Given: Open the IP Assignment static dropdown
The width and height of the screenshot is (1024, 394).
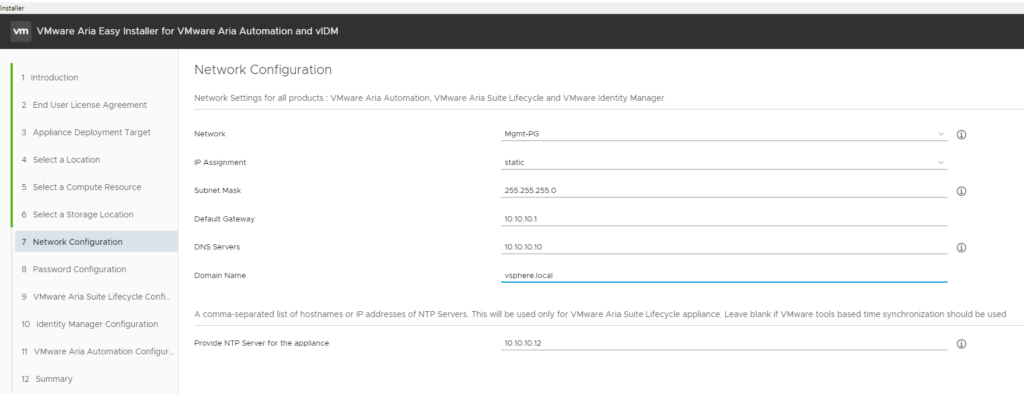Looking at the screenshot, I should [x=724, y=162].
